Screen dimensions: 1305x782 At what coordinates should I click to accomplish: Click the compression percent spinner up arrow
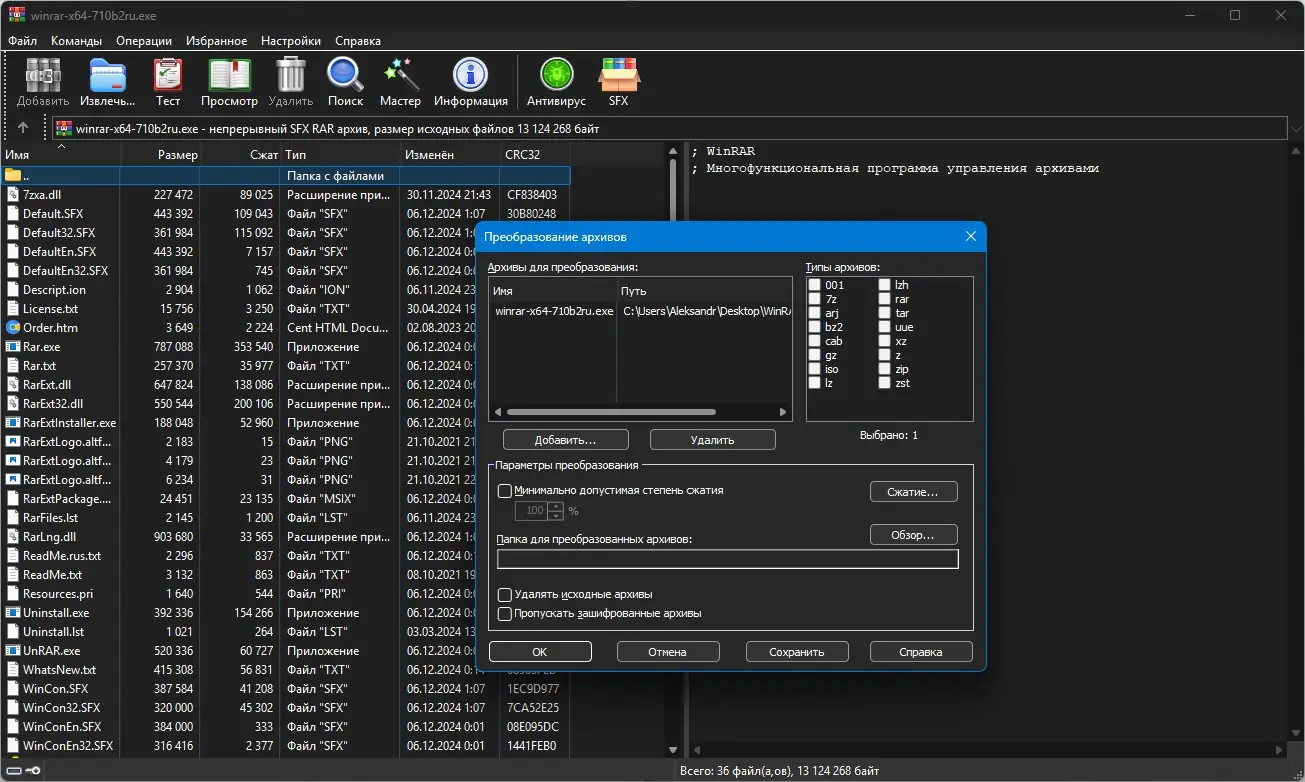click(555, 506)
